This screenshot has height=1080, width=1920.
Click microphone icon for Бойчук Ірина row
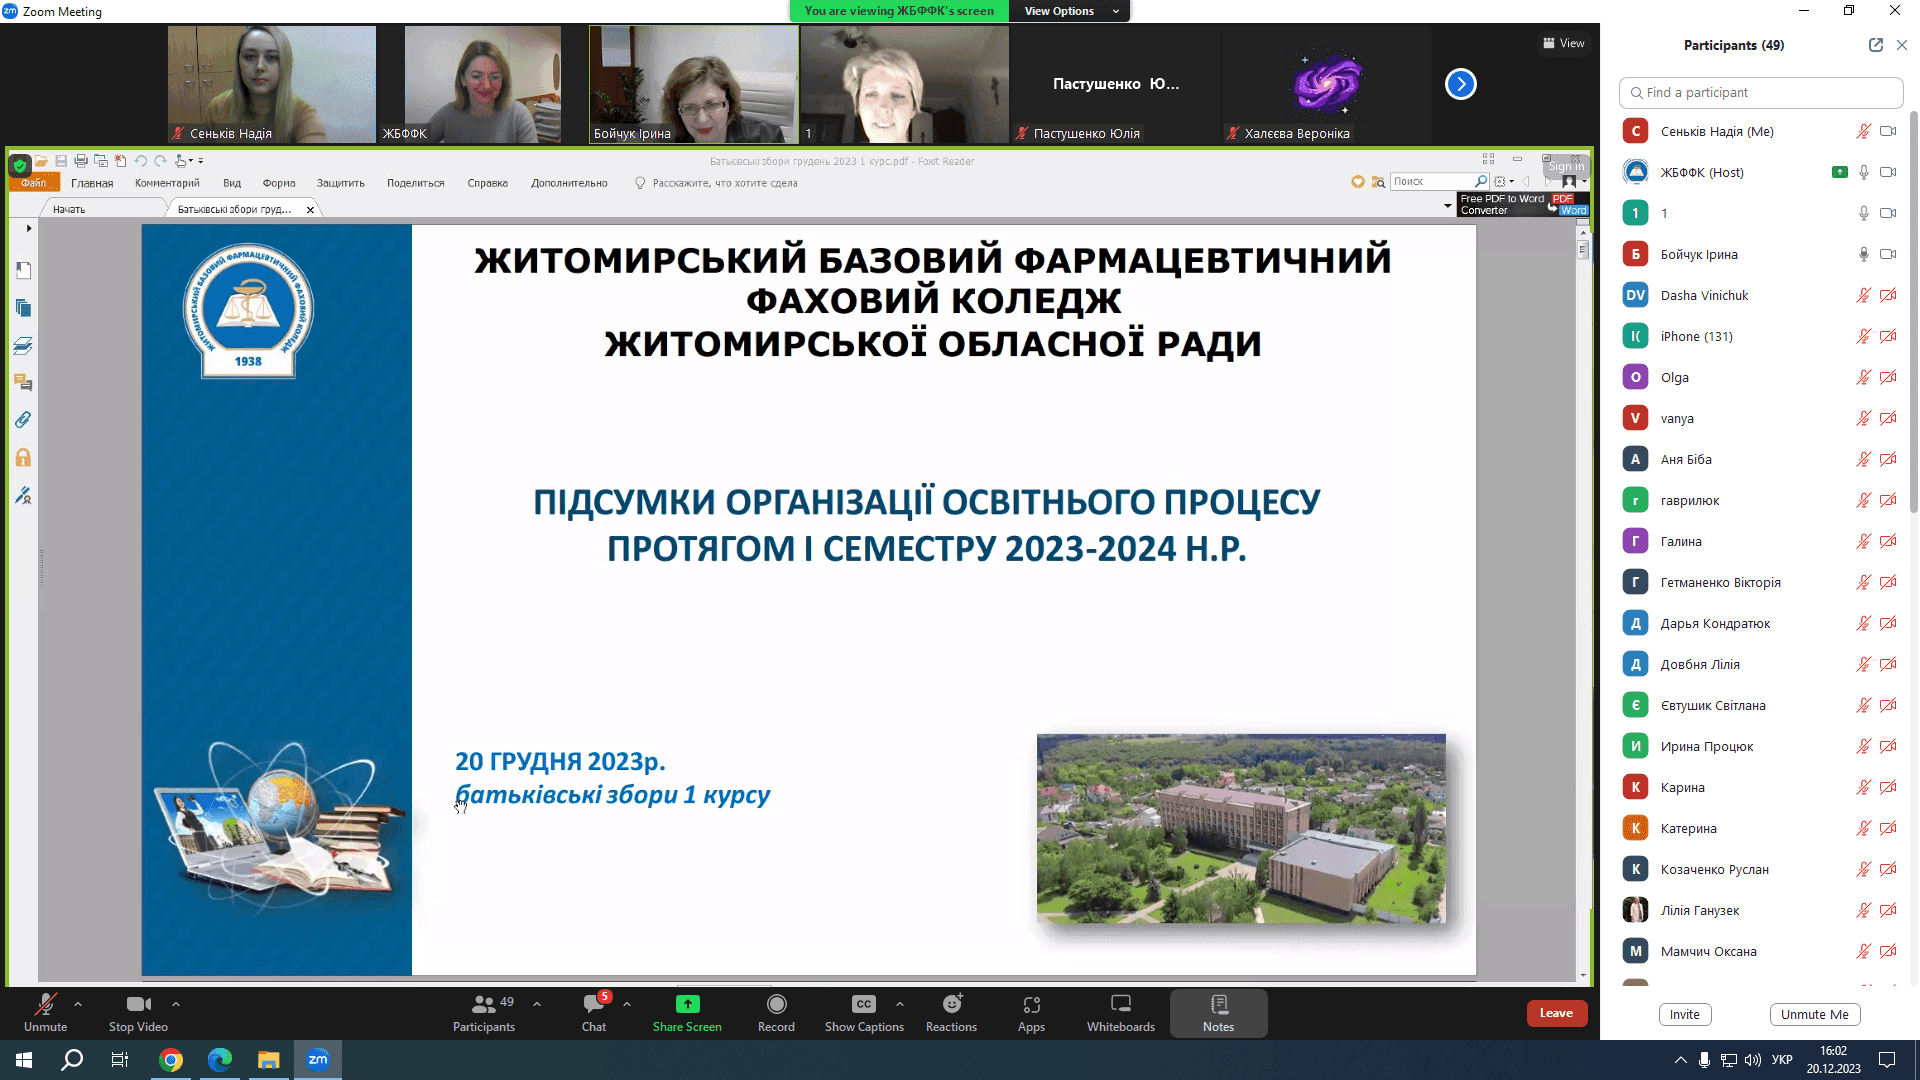tap(1864, 254)
